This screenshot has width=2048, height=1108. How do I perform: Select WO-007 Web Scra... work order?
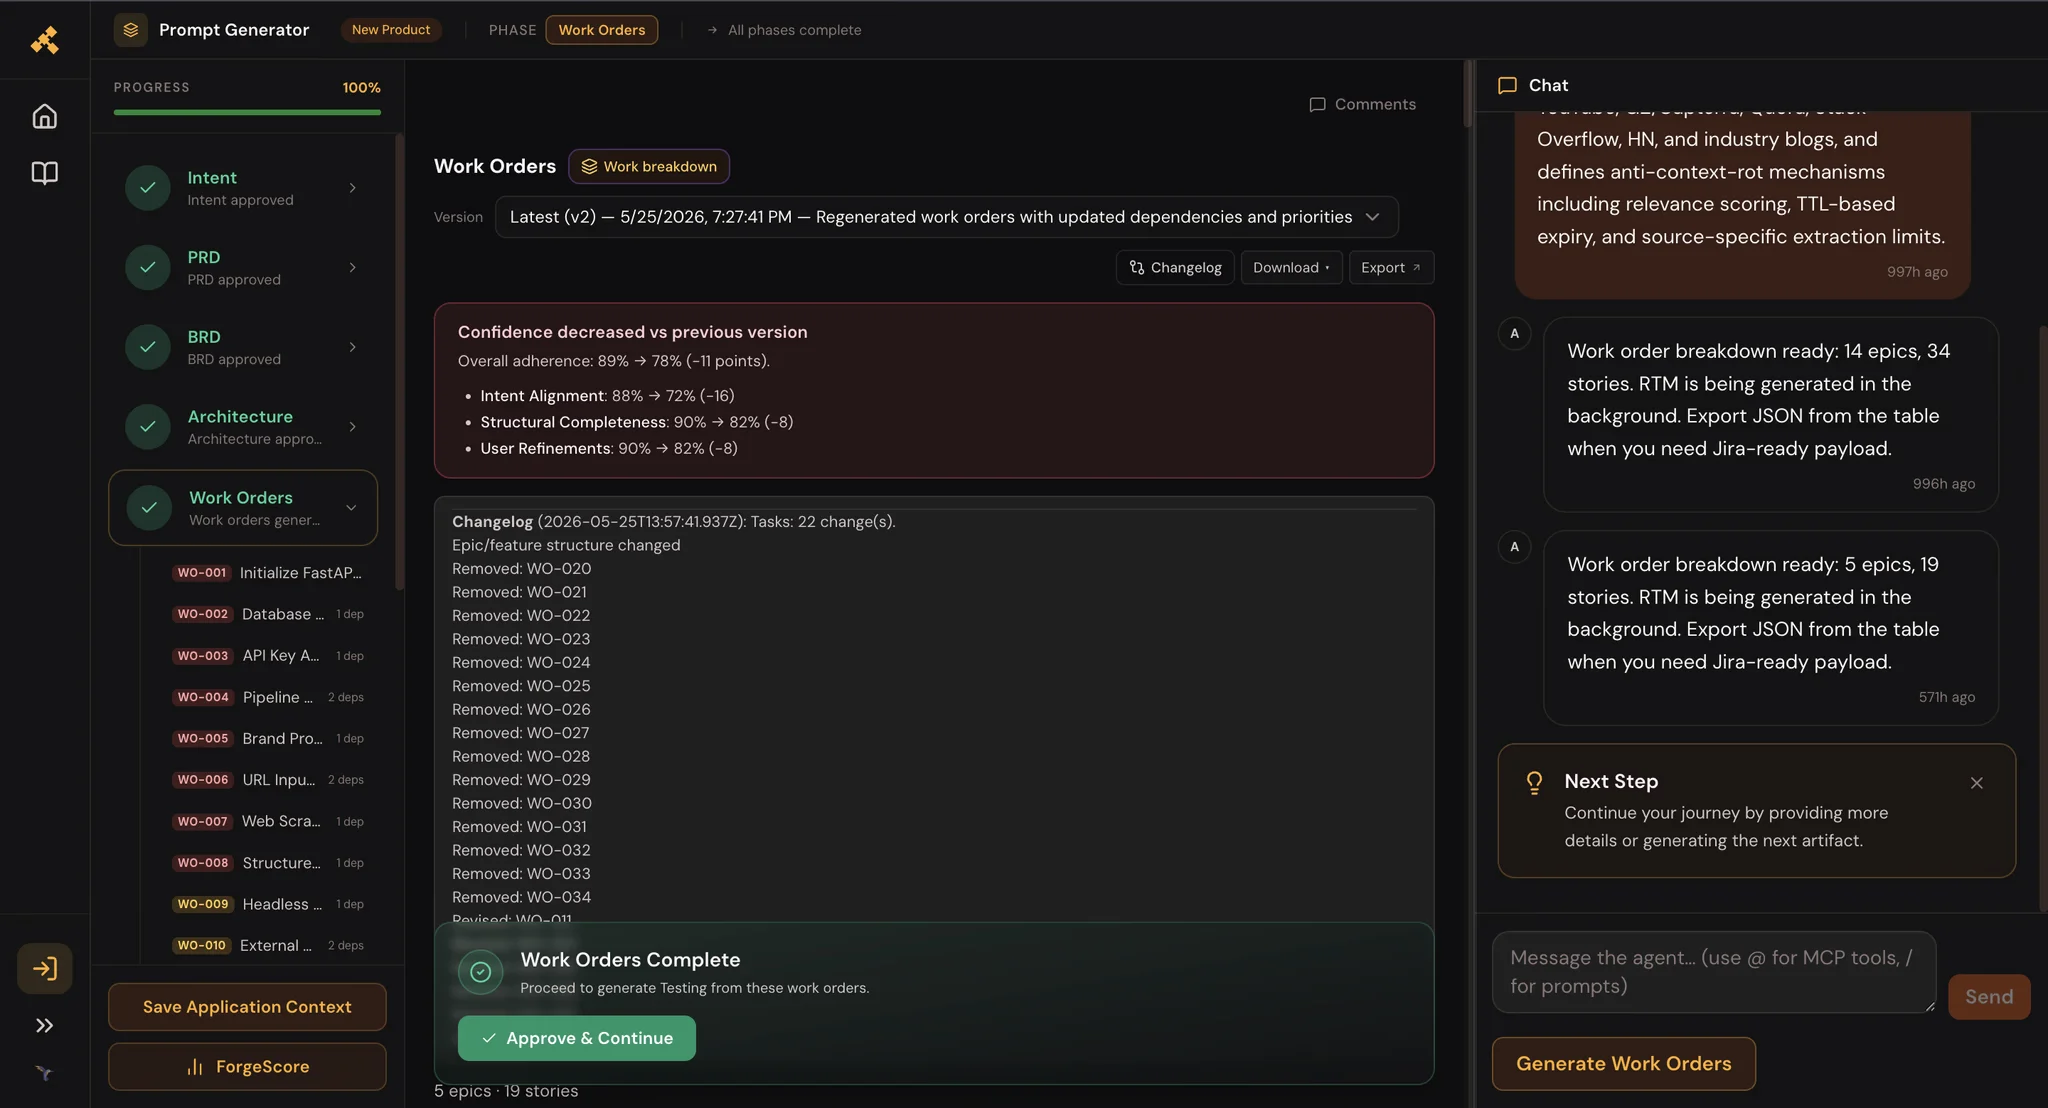(268, 821)
